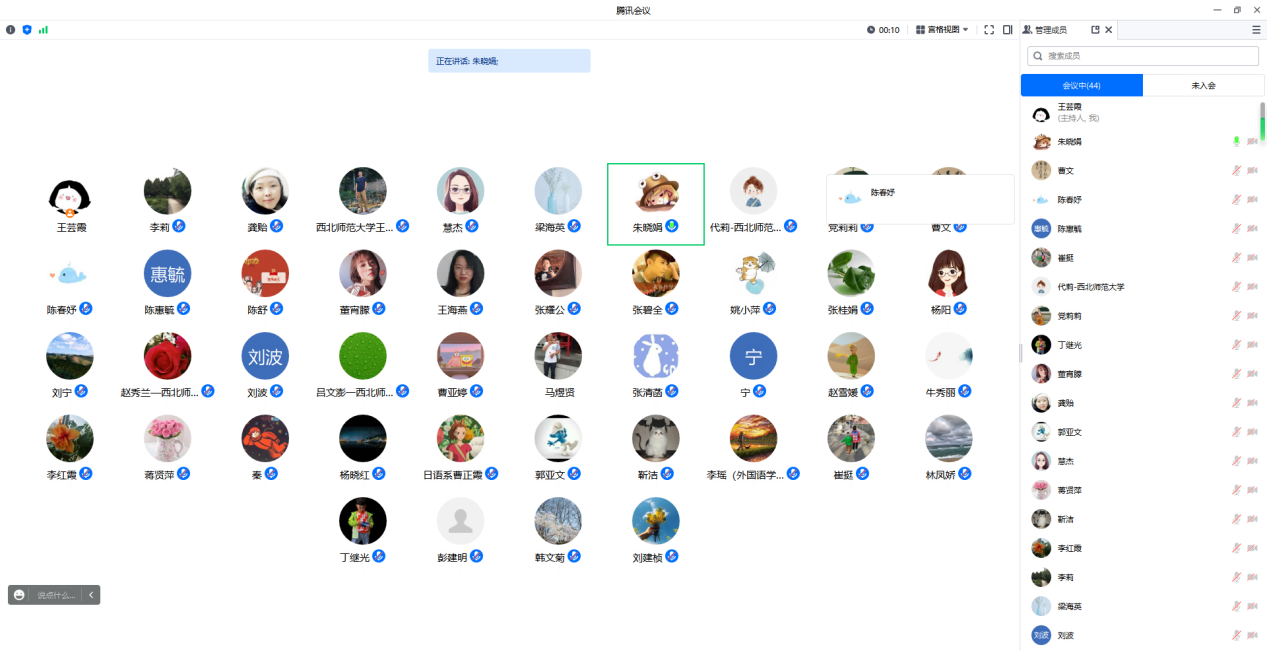1267x651 pixels.
Task: Click the 说点什么... chat input
Action: pos(56,595)
